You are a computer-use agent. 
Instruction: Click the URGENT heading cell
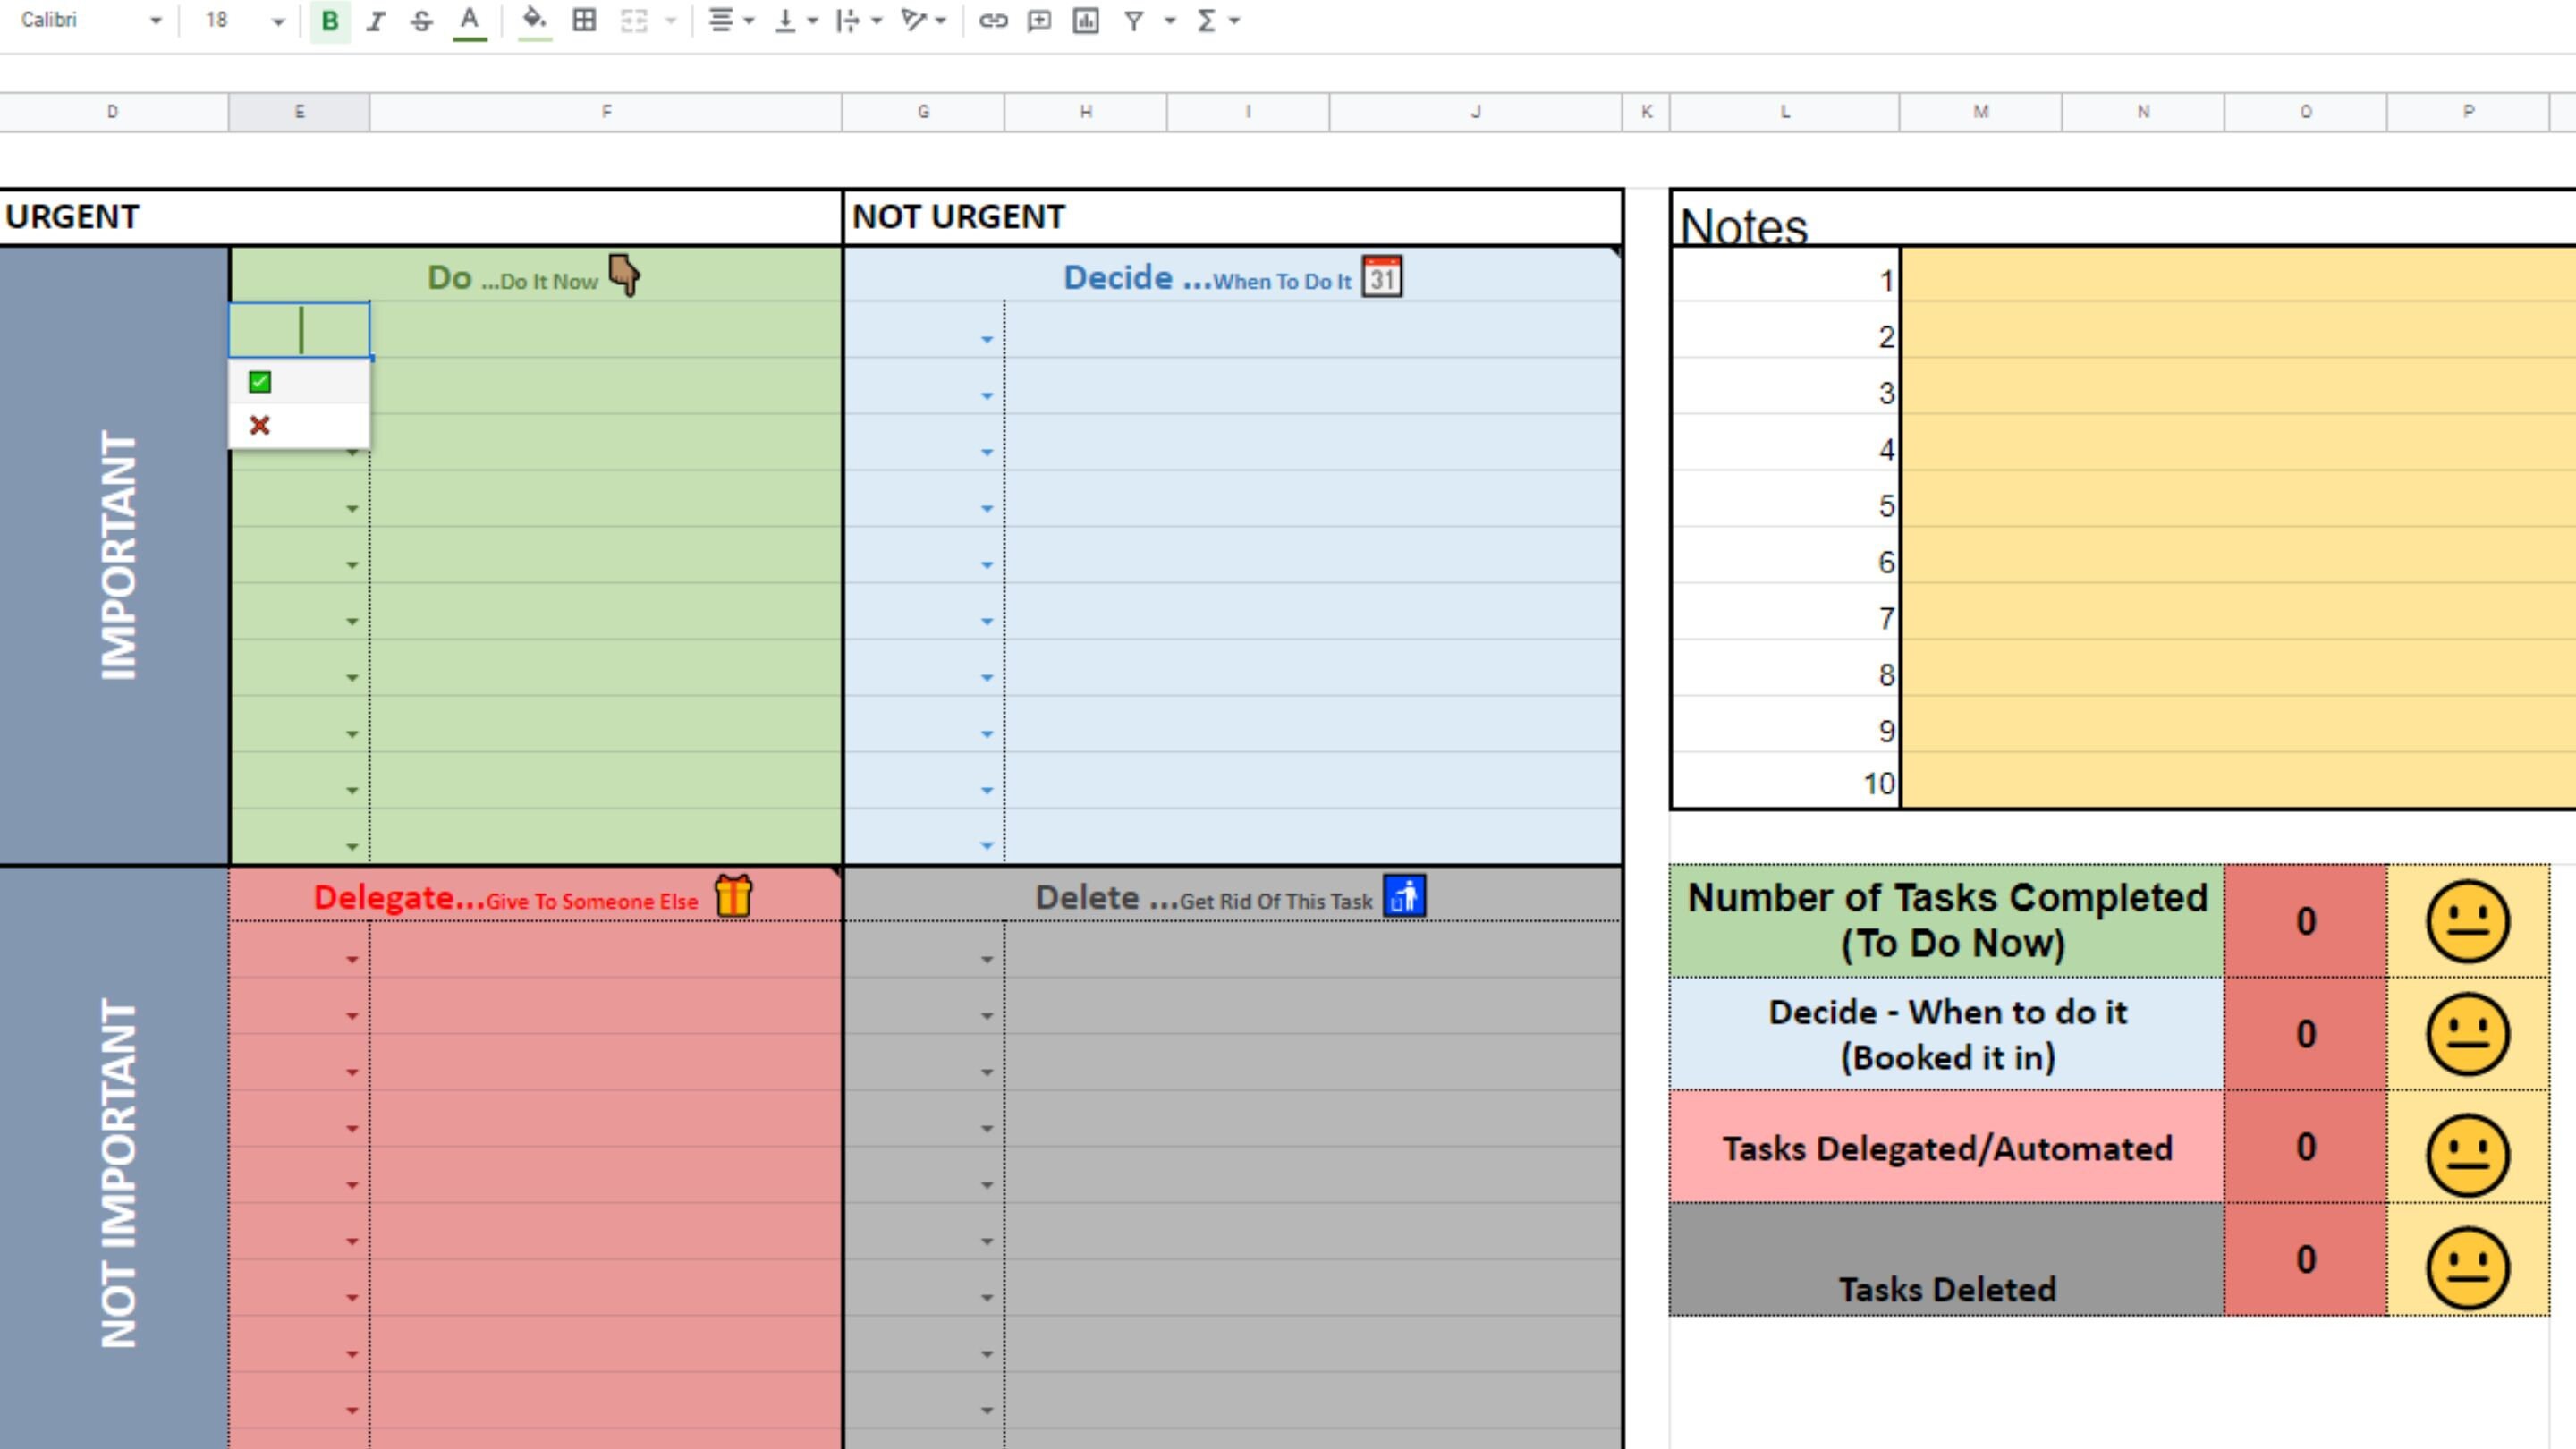(x=421, y=217)
